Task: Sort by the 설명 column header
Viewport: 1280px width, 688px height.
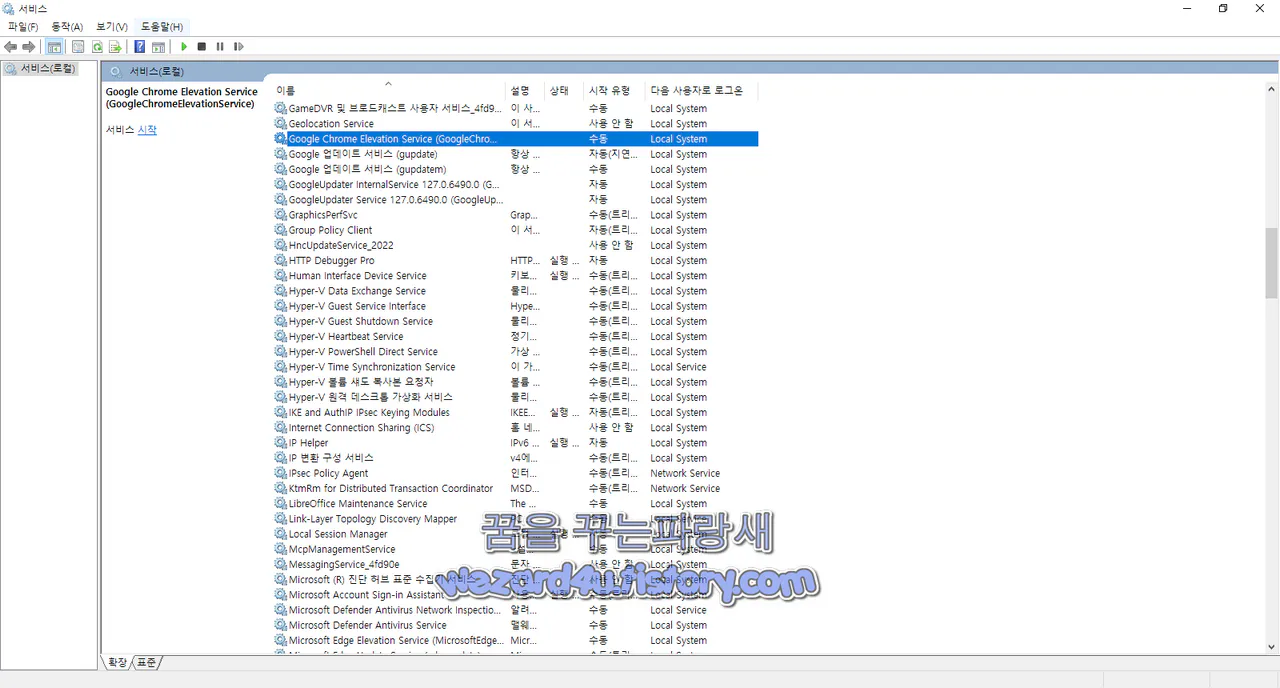Action: (x=525, y=91)
